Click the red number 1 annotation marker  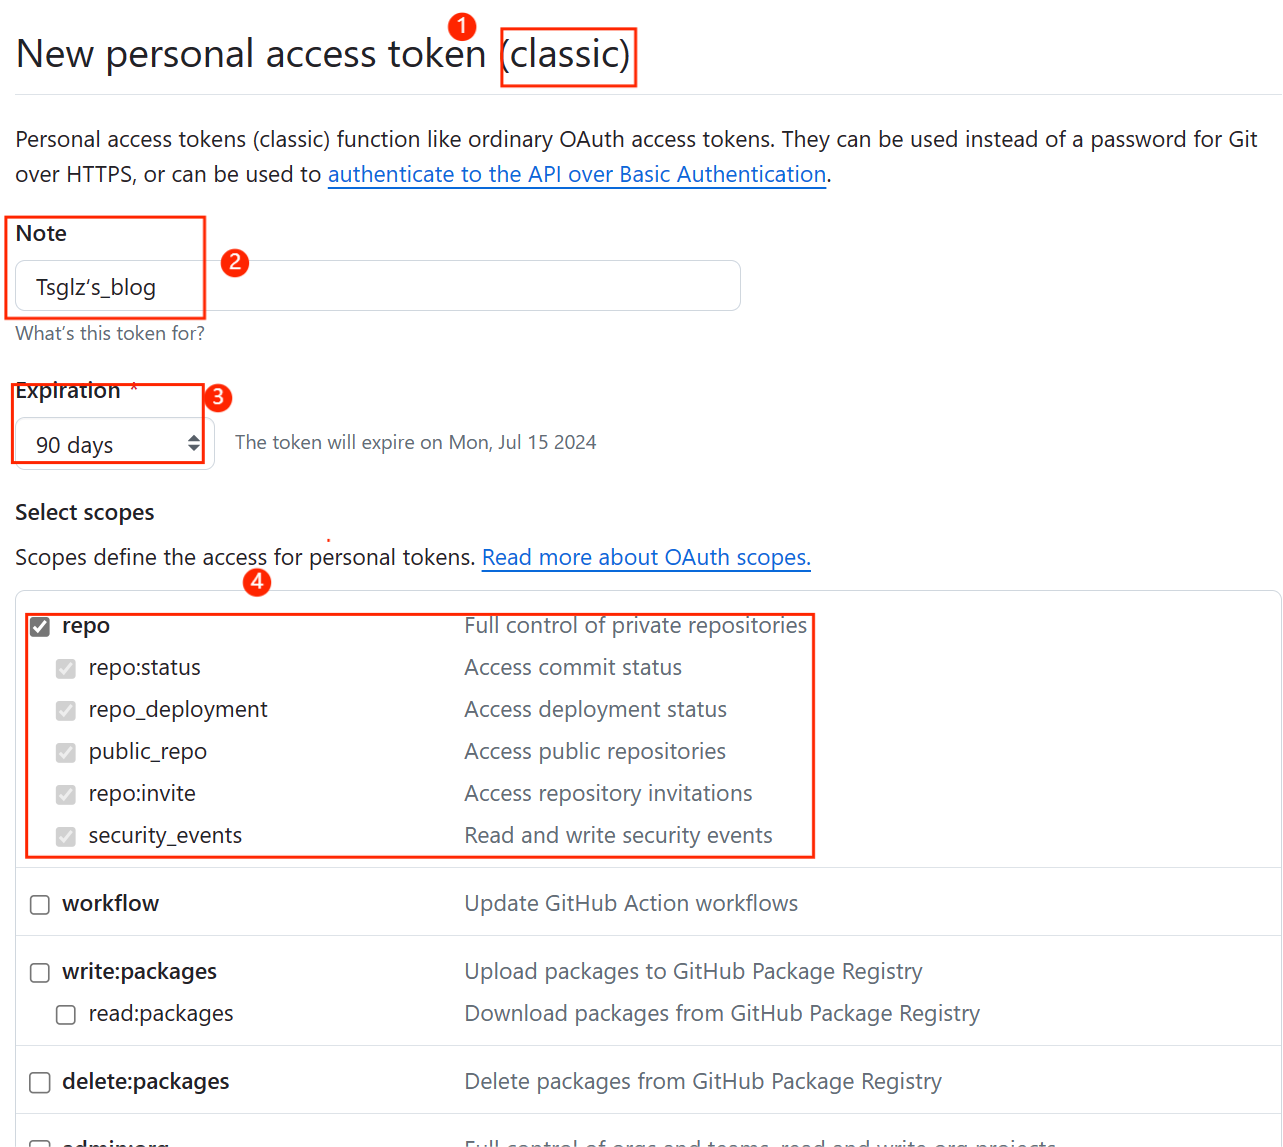(x=461, y=25)
